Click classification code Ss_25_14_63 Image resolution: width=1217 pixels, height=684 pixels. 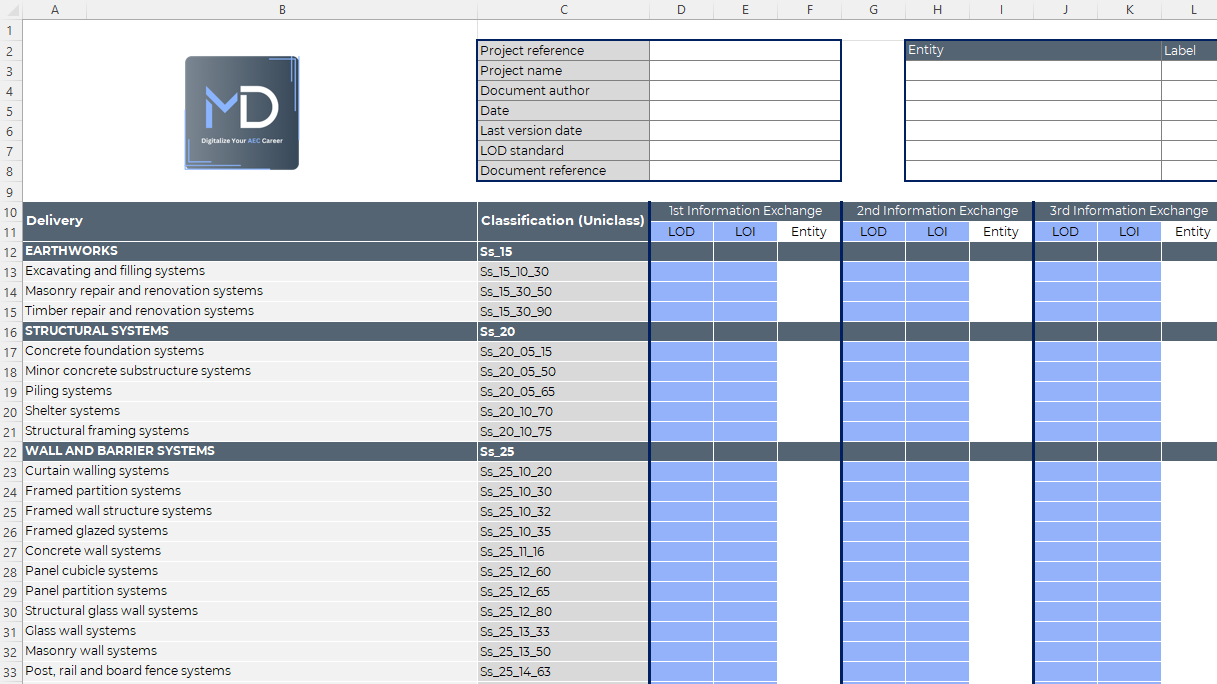pos(563,671)
